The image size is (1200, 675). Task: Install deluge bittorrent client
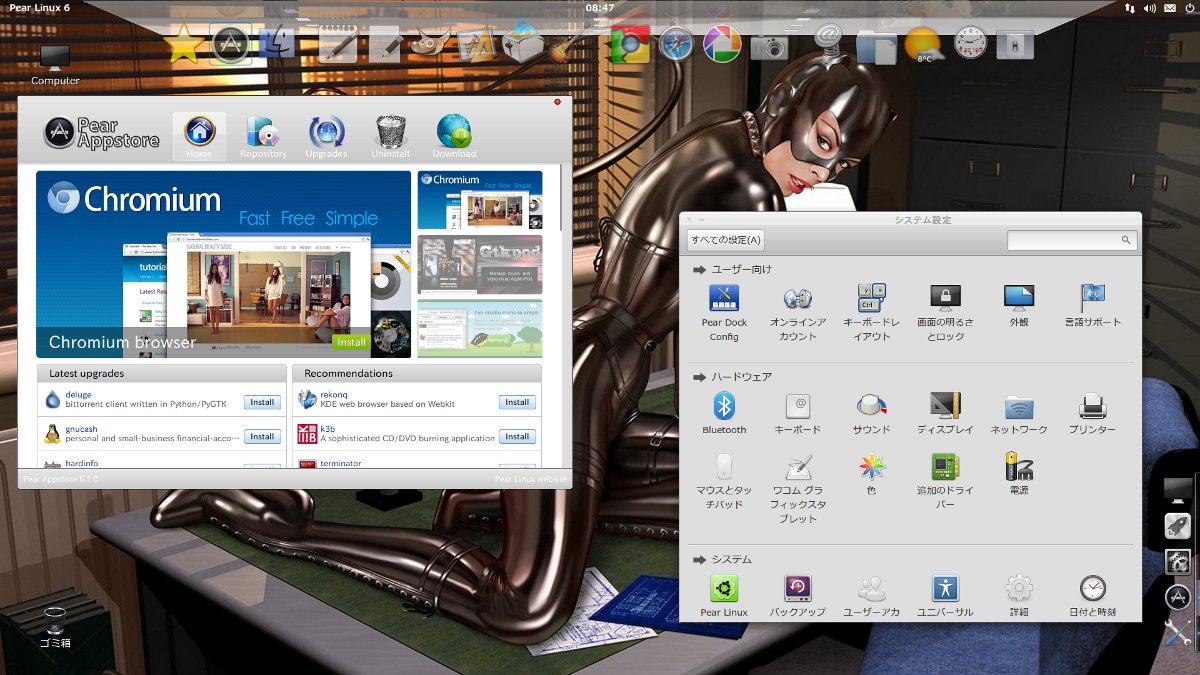(x=262, y=402)
